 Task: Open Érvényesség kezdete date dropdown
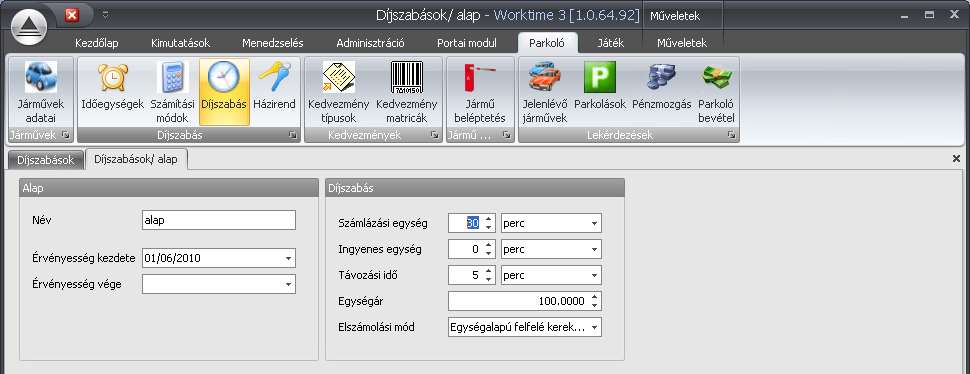pos(288,258)
